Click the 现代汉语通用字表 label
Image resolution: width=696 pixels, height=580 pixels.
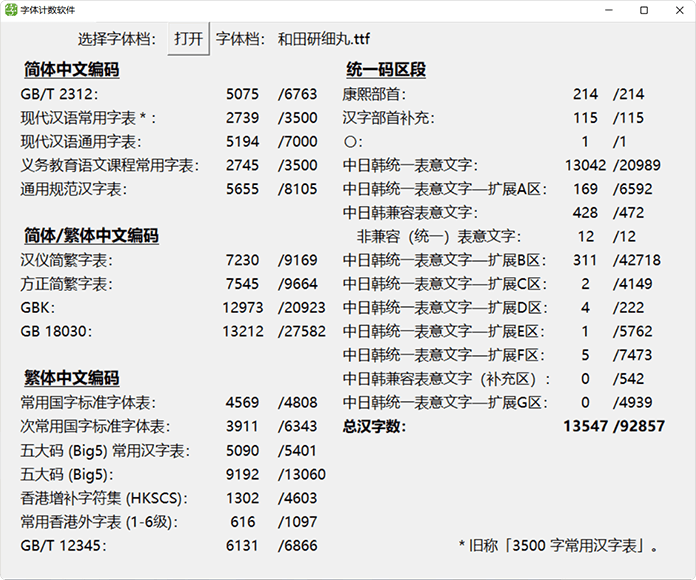pyautogui.click(x=81, y=142)
